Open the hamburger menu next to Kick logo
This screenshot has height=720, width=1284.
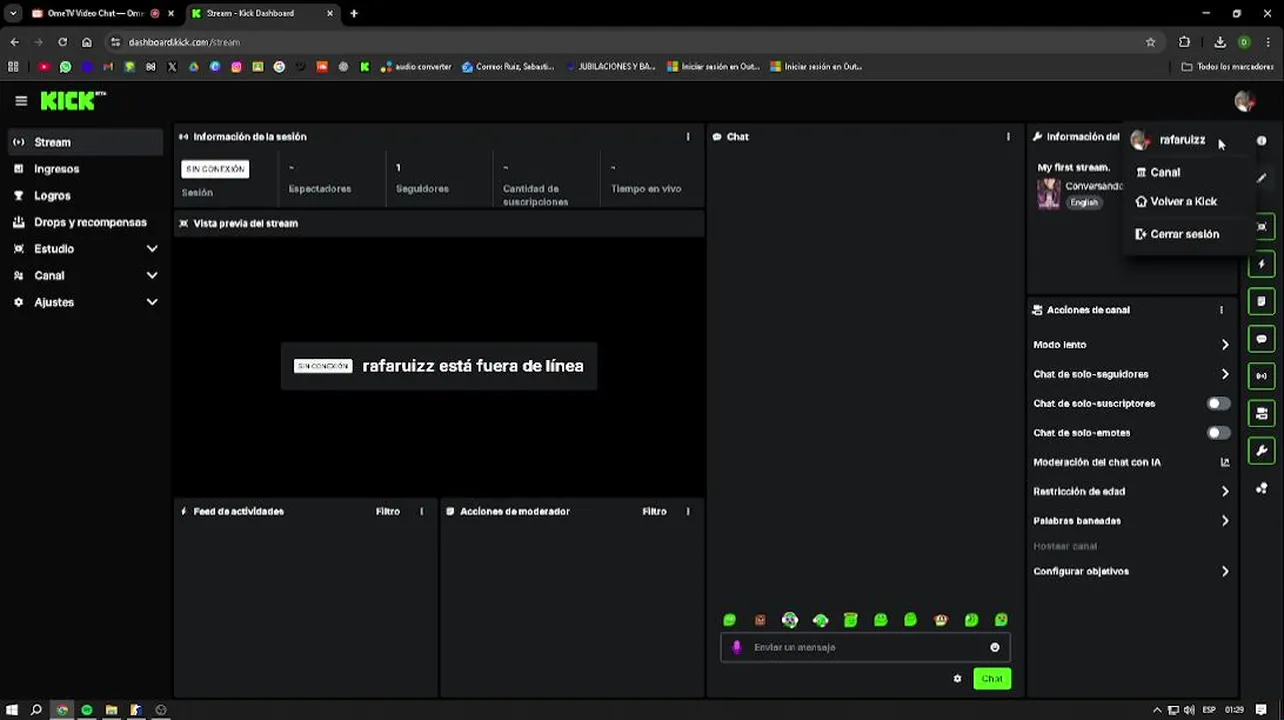pos(21,101)
